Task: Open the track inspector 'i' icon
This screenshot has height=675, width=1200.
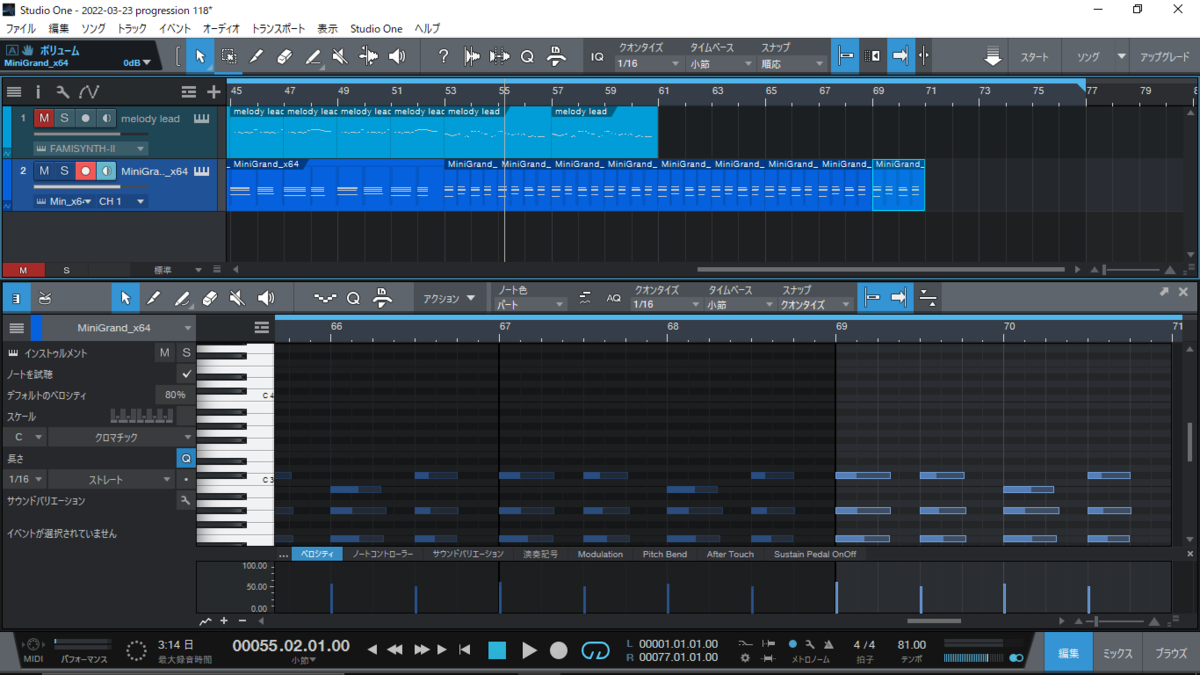Action: pyautogui.click(x=38, y=92)
